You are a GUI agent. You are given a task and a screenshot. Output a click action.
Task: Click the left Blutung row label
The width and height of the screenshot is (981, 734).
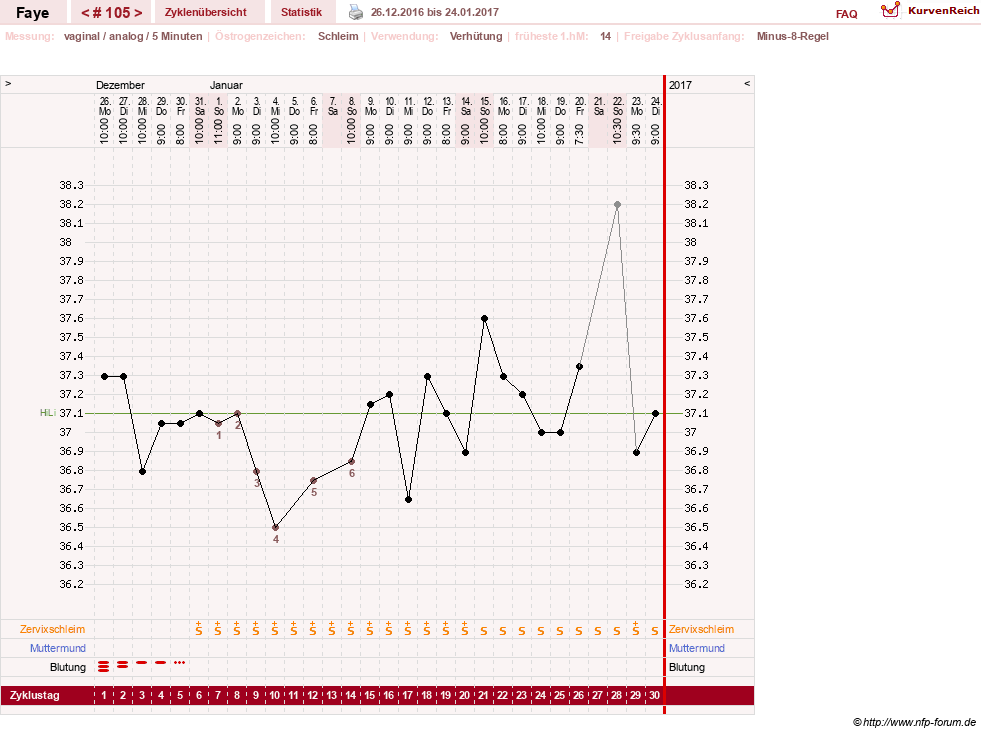point(68,667)
